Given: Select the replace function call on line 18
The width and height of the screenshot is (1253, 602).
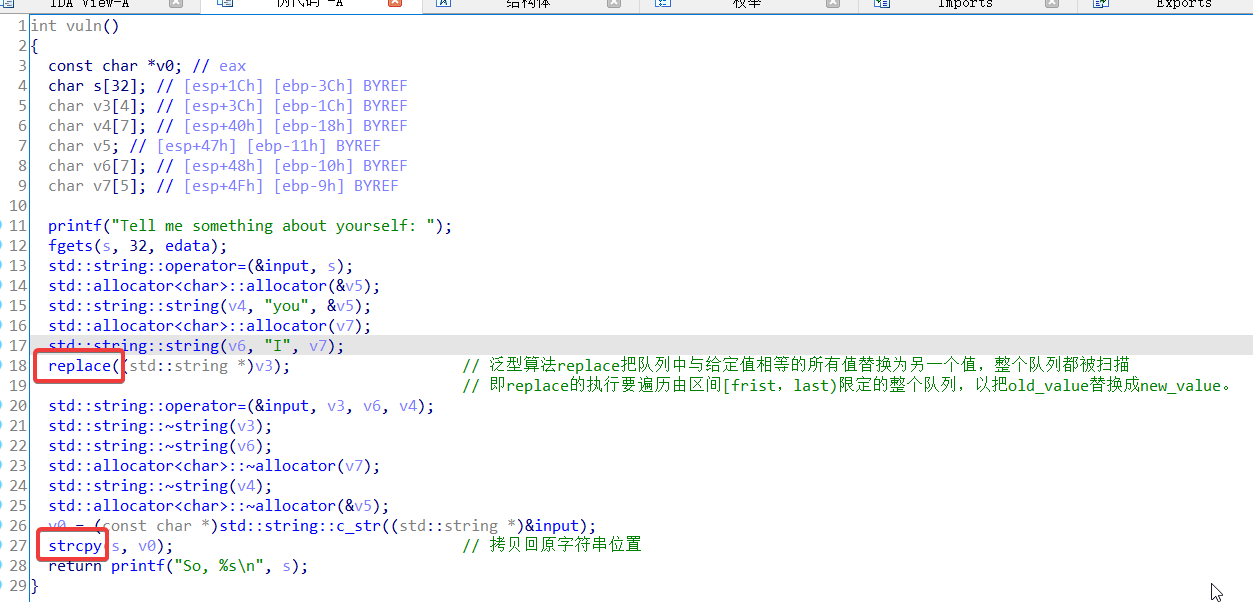Looking at the screenshot, I should click(x=79, y=366).
